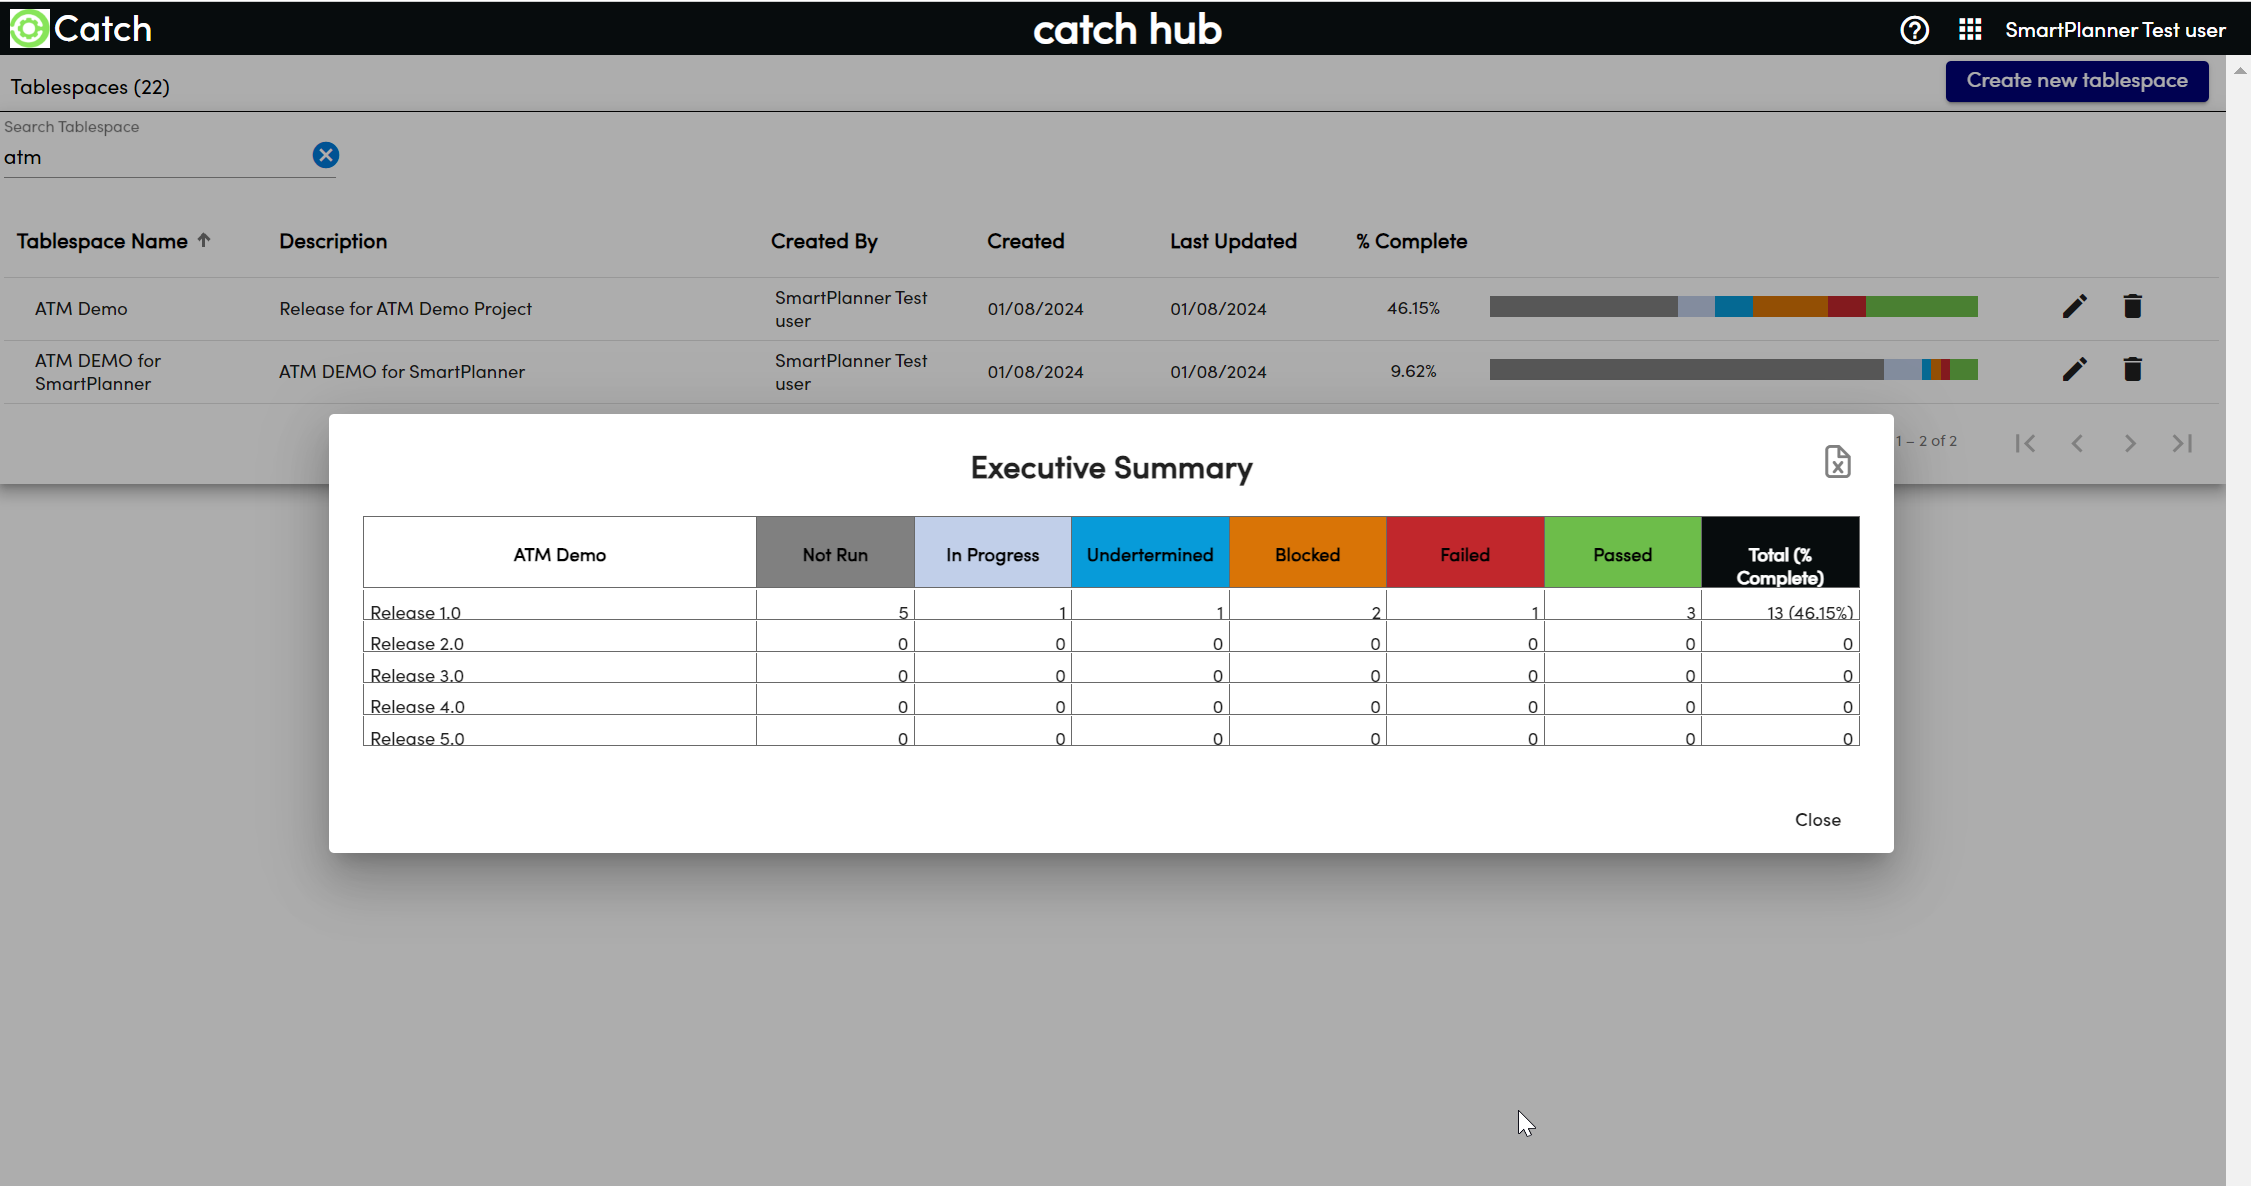2251x1186 pixels.
Task: Jump to last page arrow
Action: click(x=2182, y=443)
